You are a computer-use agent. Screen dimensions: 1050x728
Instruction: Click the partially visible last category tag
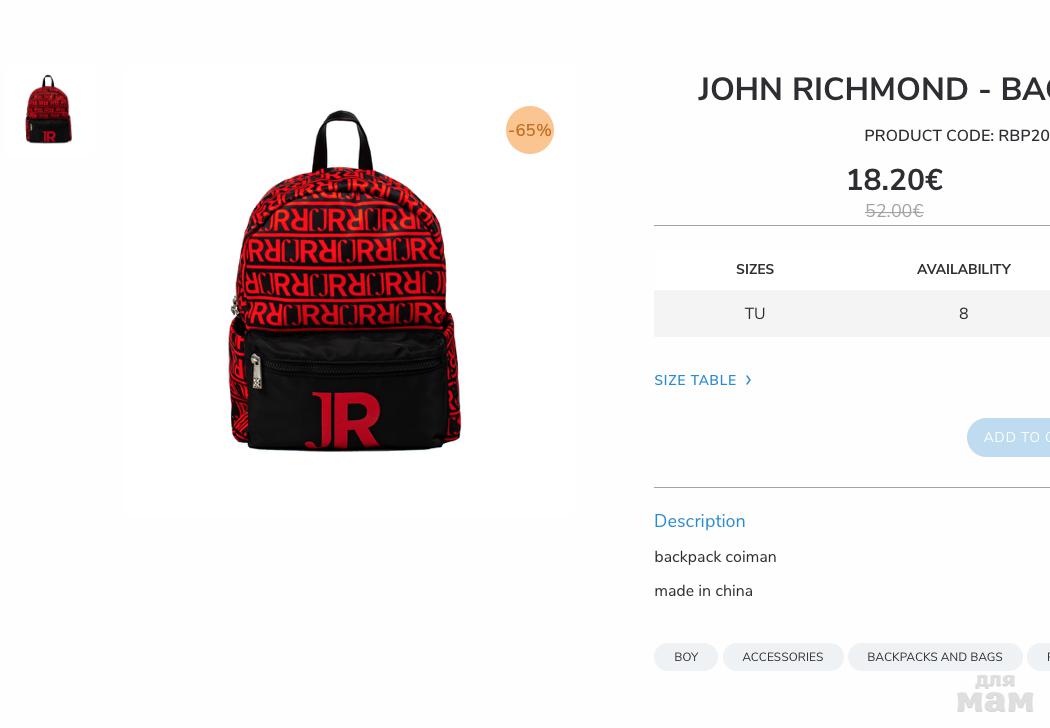pyautogui.click(x=1039, y=657)
